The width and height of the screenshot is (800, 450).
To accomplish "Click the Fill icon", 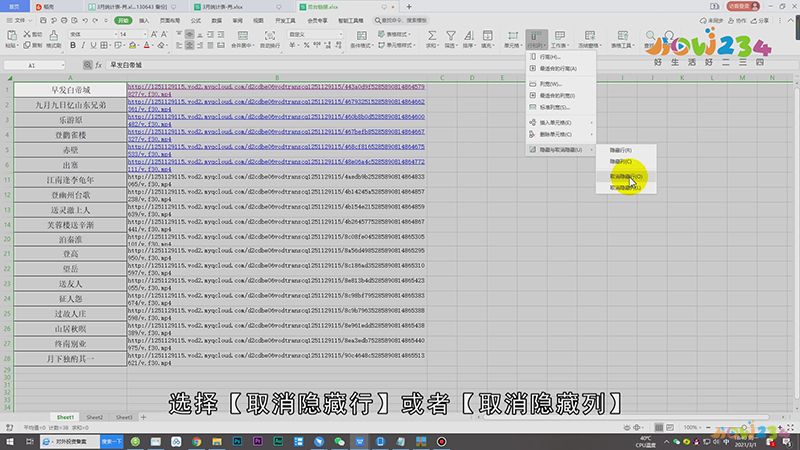I will (487, 36).
